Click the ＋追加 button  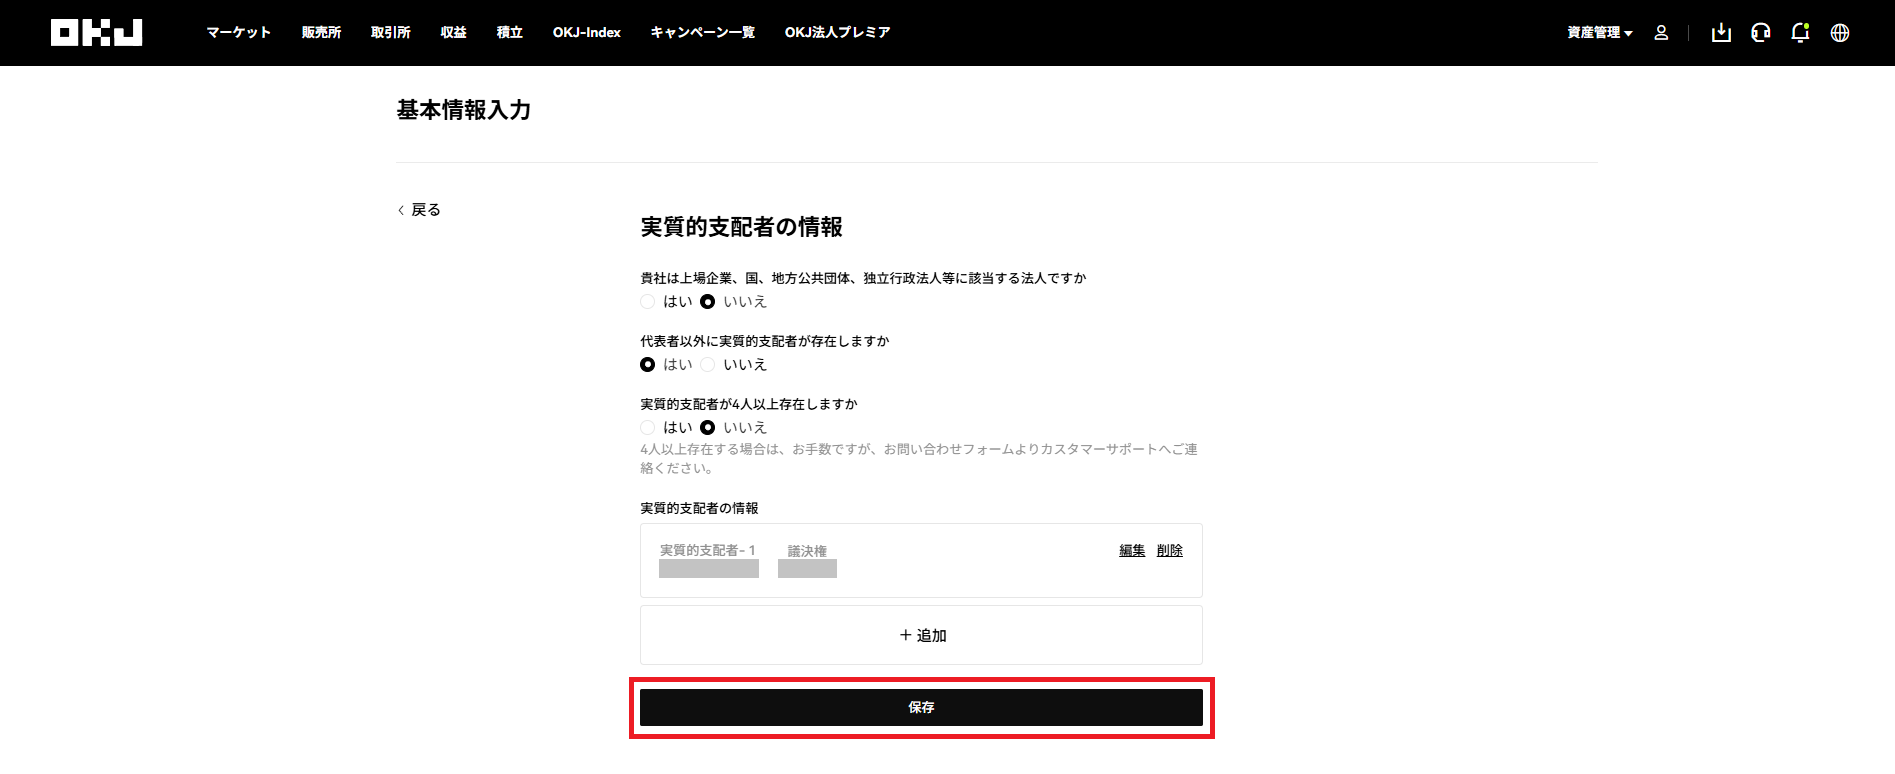921,635
